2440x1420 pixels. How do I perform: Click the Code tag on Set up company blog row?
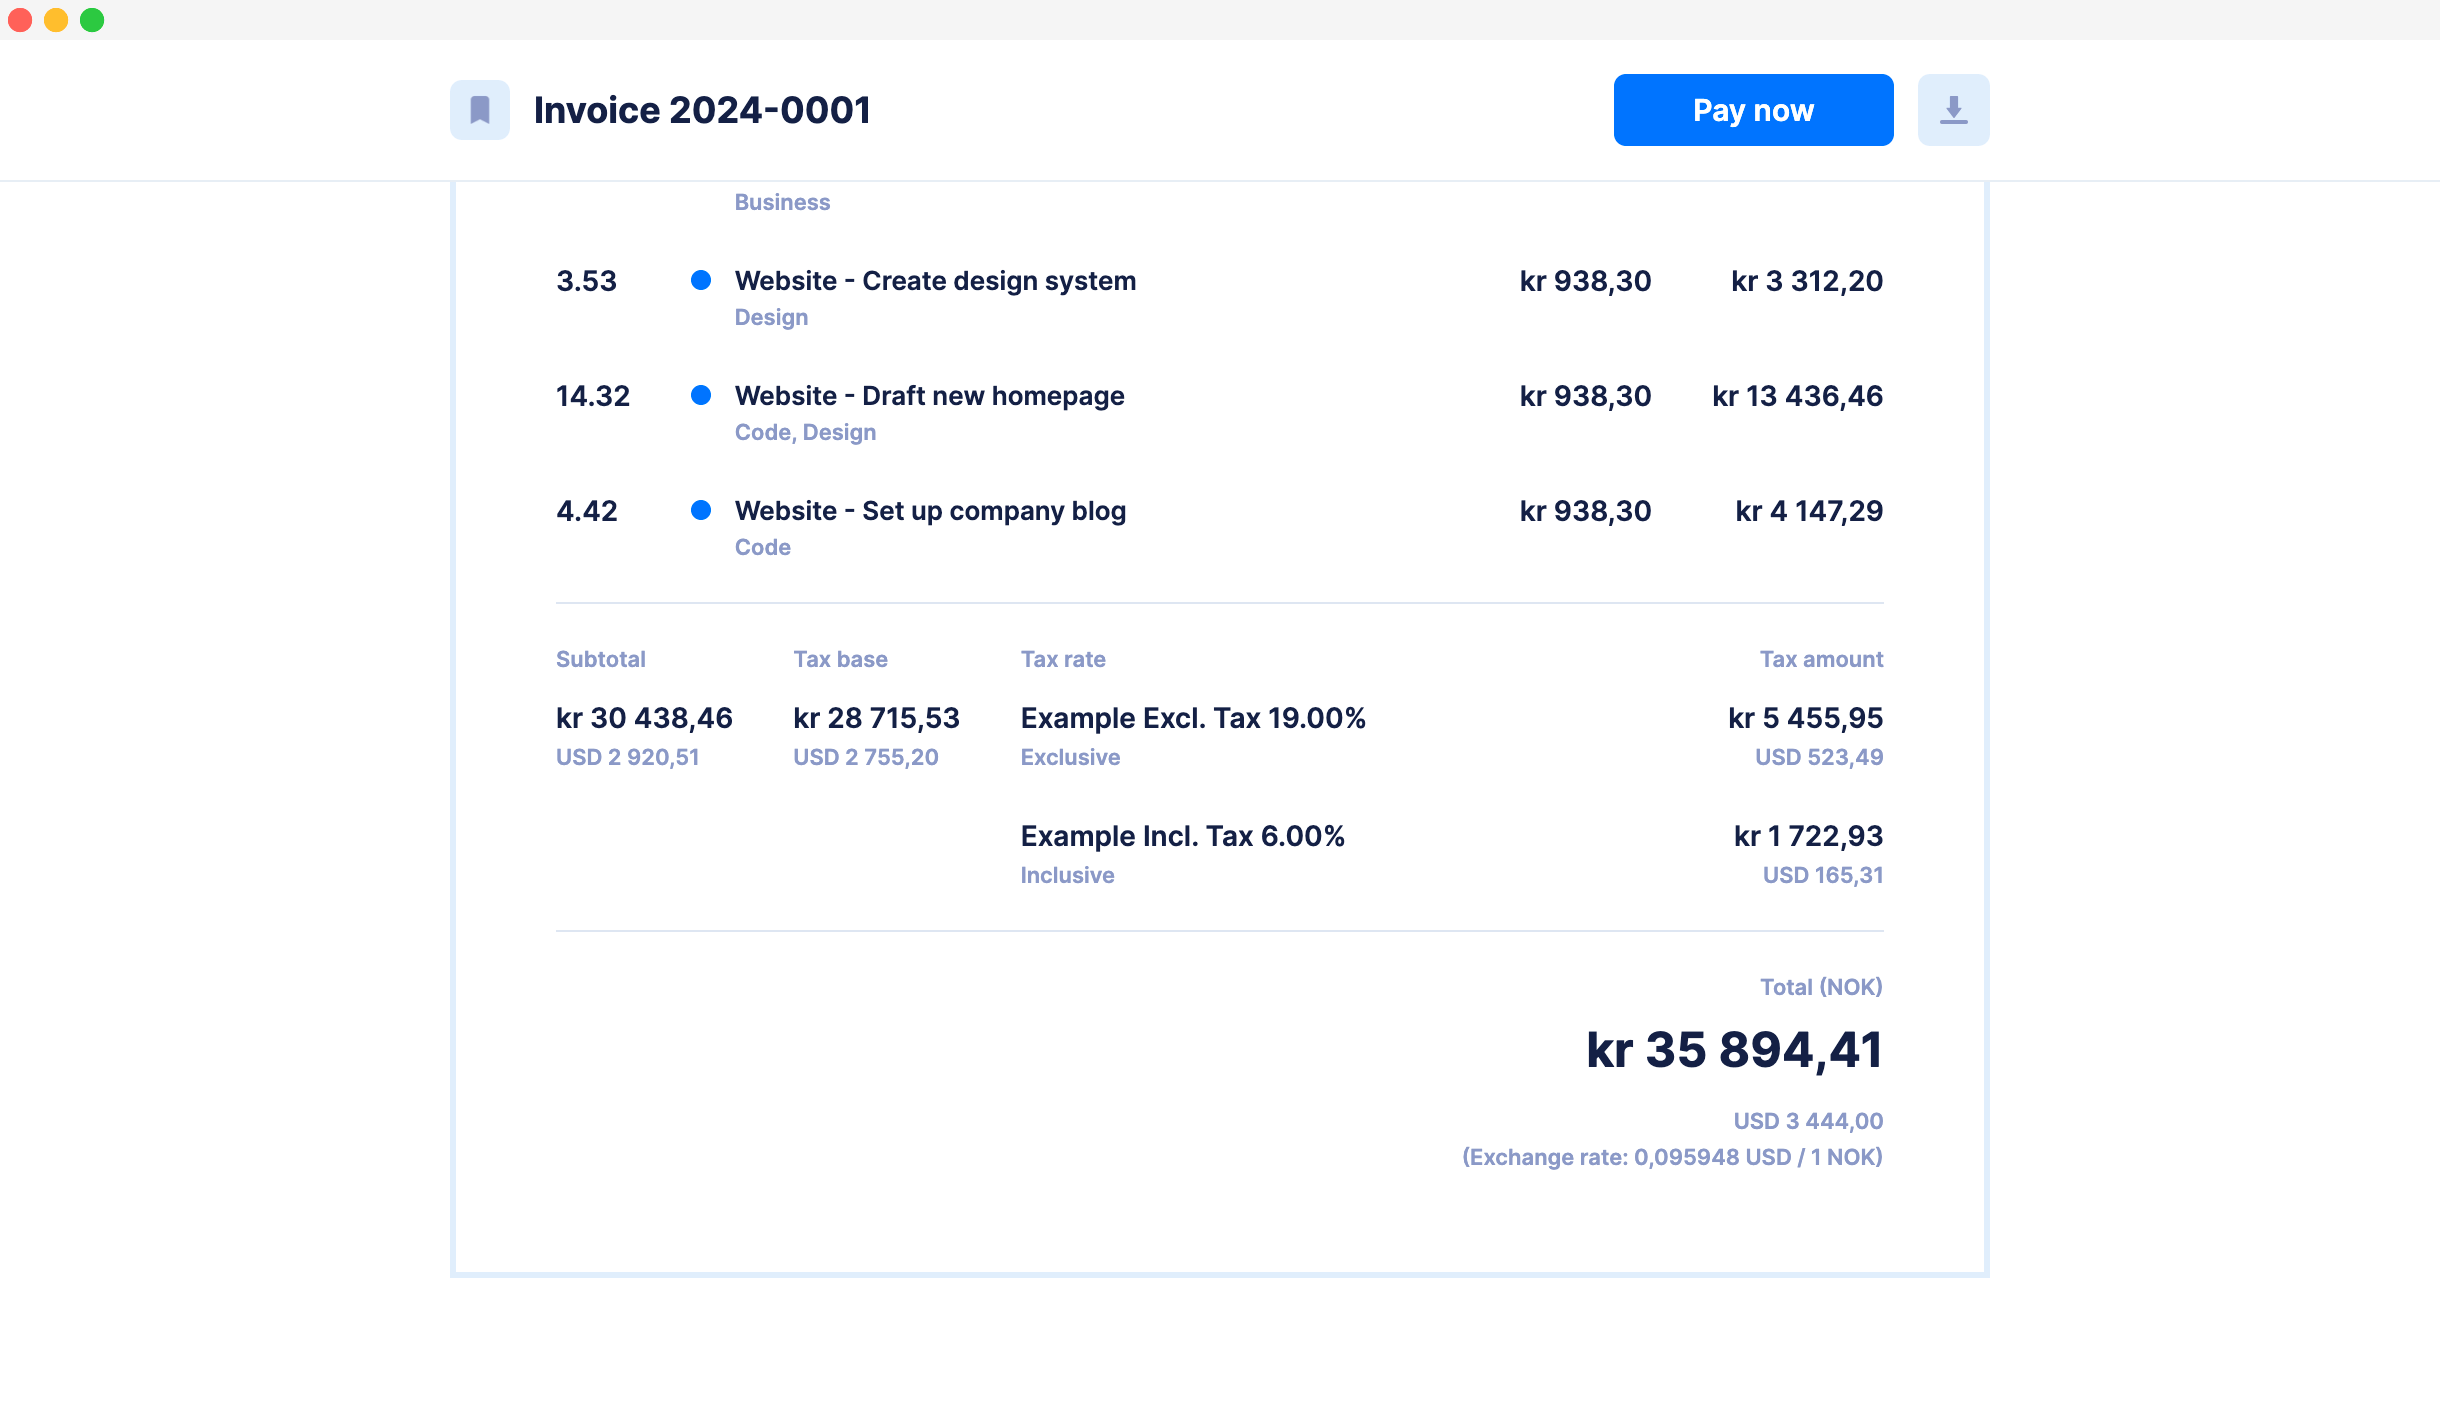click(764, 546)
